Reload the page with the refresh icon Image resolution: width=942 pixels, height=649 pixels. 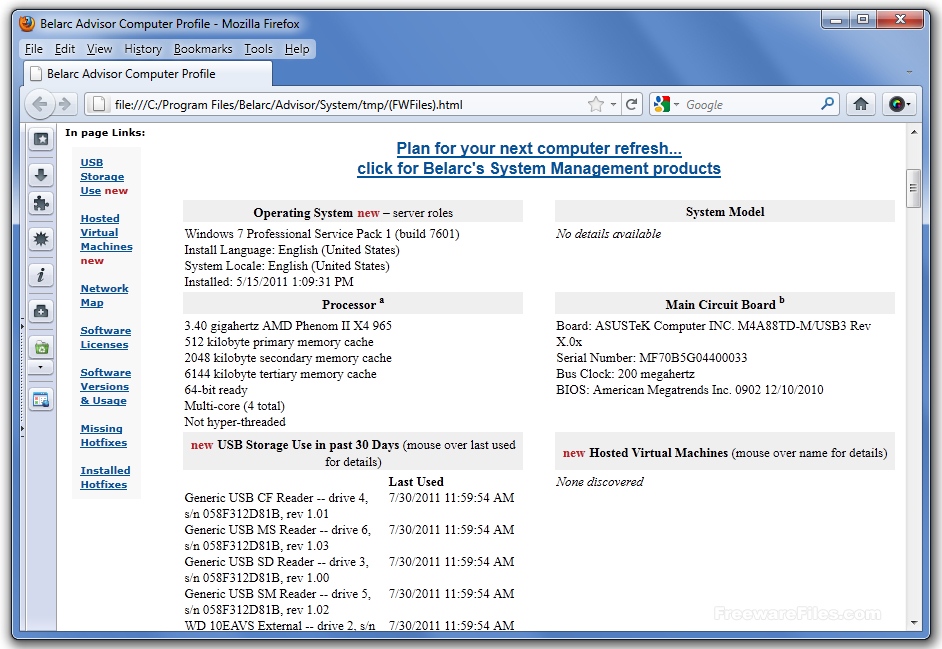click(x=631, y=105)
